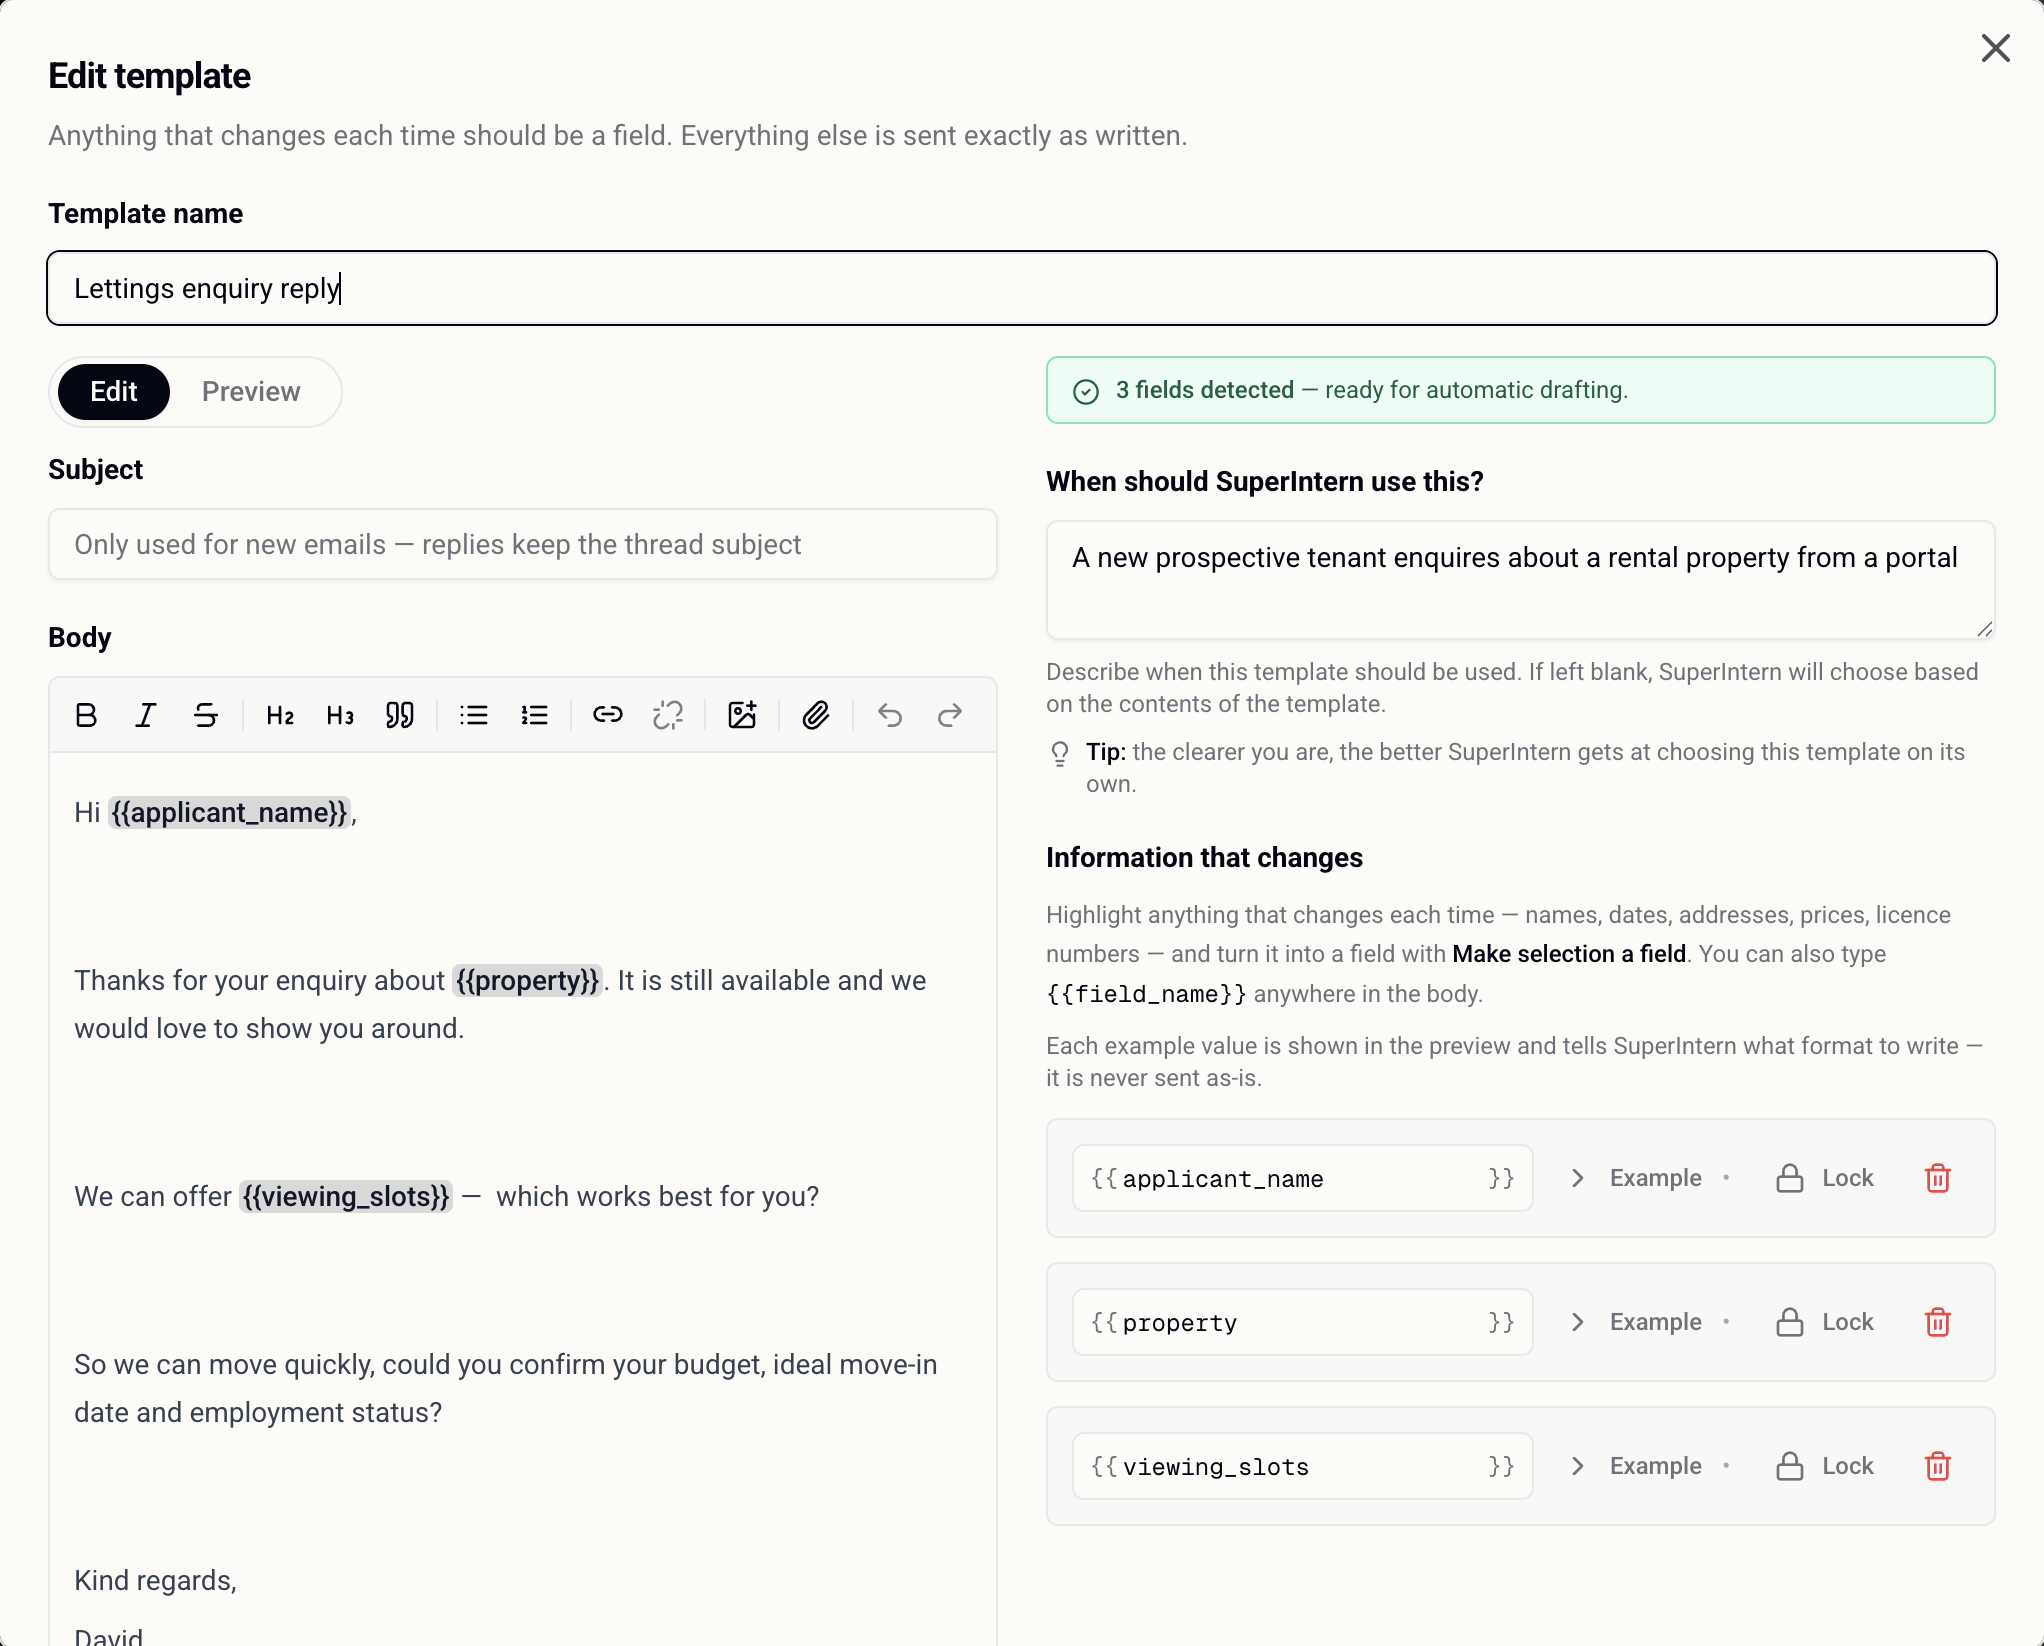The image size is (2044, 1646).
Task: Apply strikethrough formatting
Action: (x=206, y=715)
